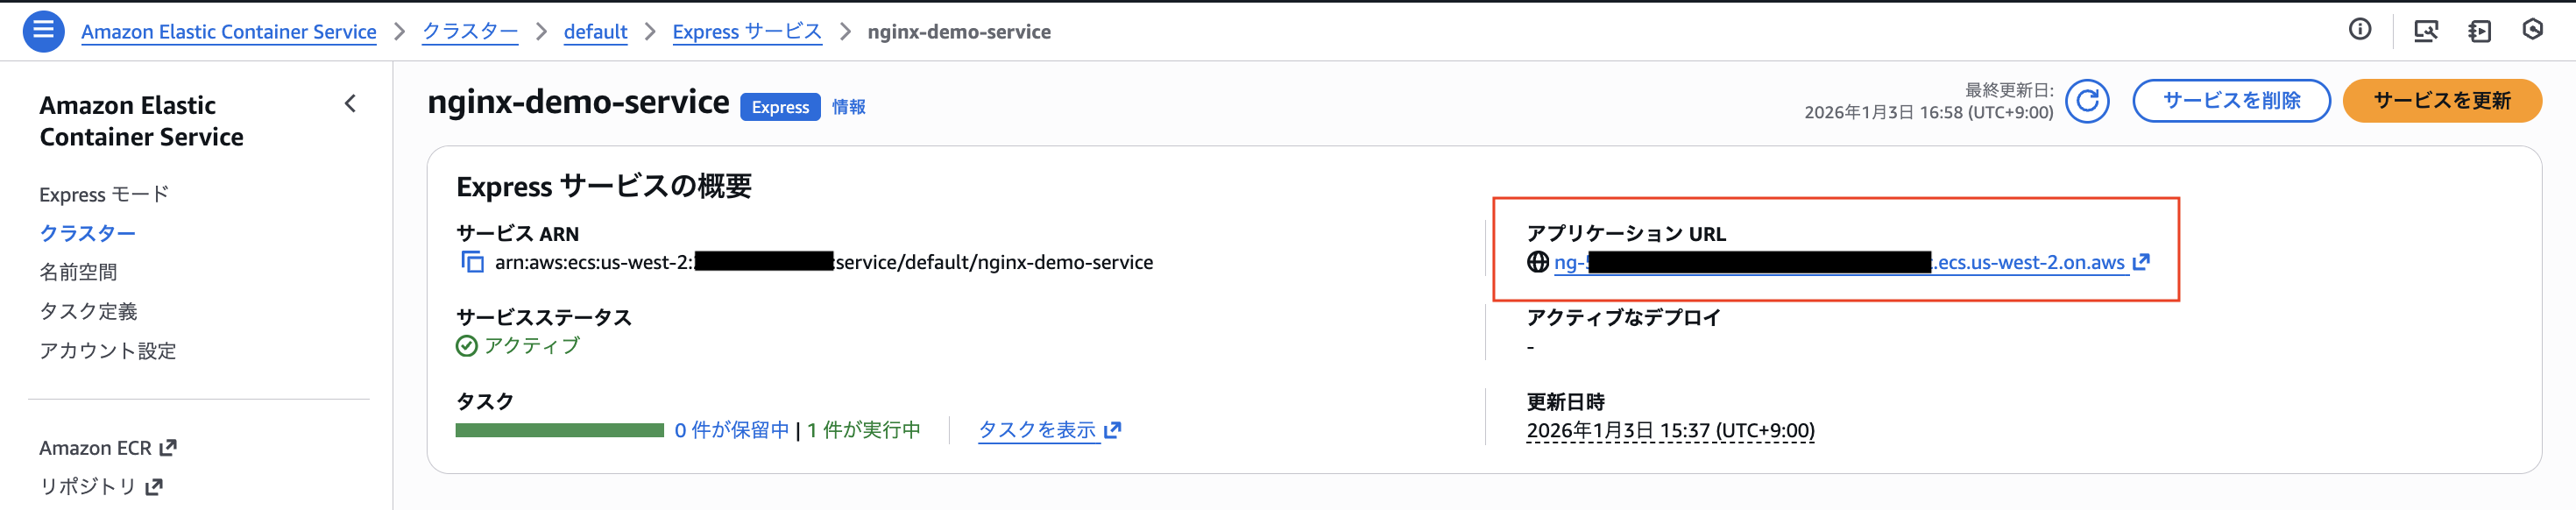Viewport: 2576px width, 510px height.
Task: Open the default cluster breadcrumb link
Action: [x=596, y=31]
